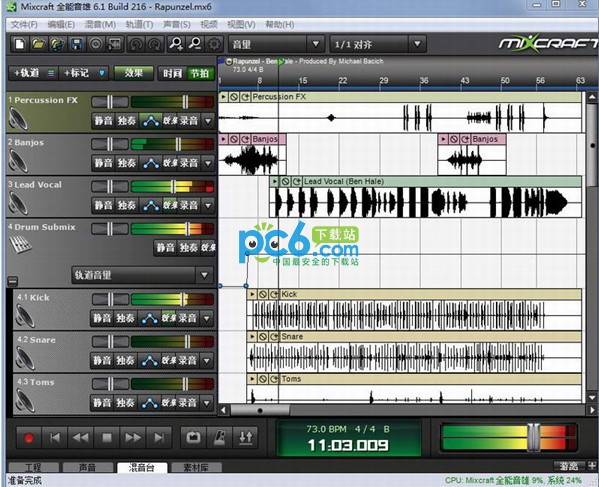Click the metronome icon in transport bar
The image size is (599, 487).
pos(220,437)
